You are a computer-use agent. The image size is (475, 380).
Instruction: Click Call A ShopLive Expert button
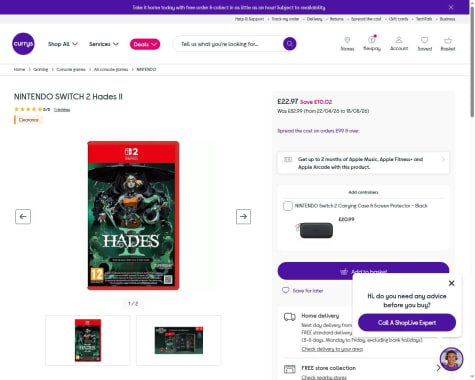(x=407, y=322)
